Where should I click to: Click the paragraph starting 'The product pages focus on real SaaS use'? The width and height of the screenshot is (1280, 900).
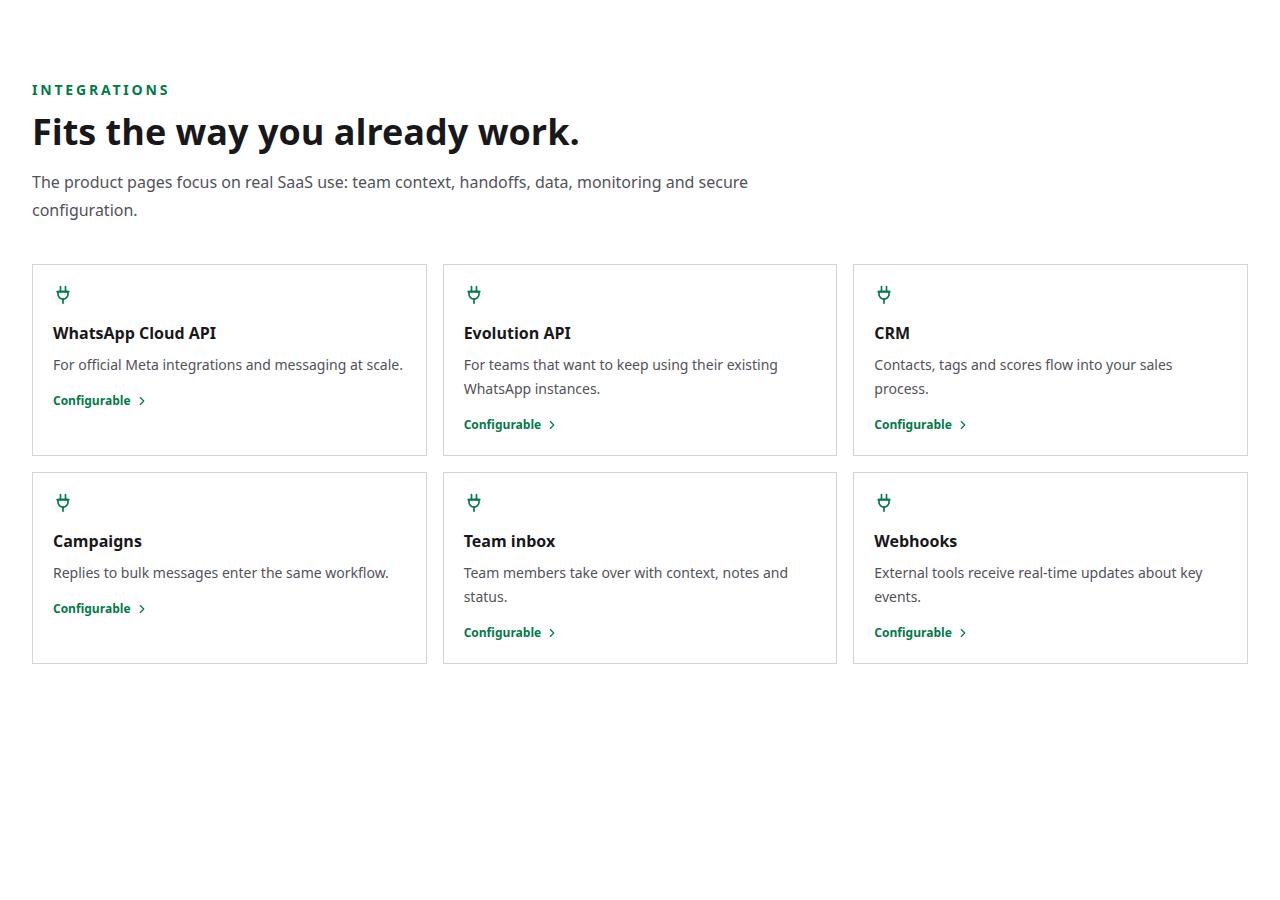390,196
